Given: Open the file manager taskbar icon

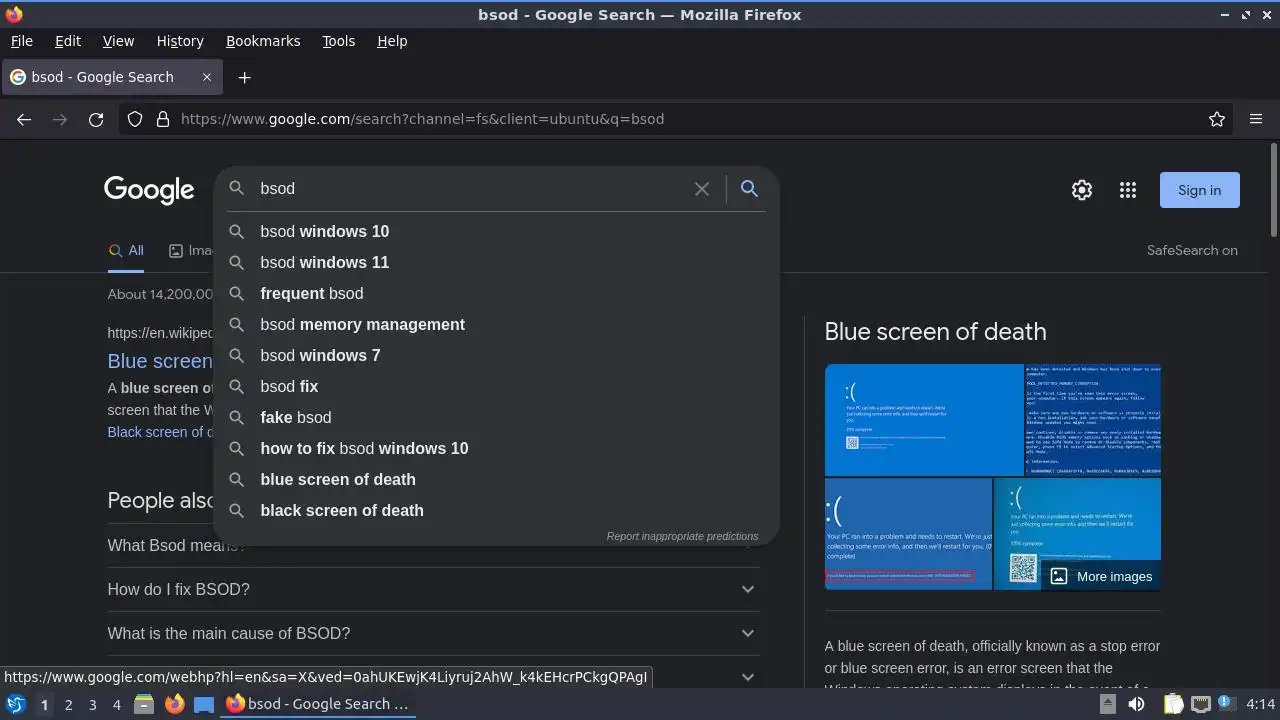Looking at the screenshot, I should (144, 704).
